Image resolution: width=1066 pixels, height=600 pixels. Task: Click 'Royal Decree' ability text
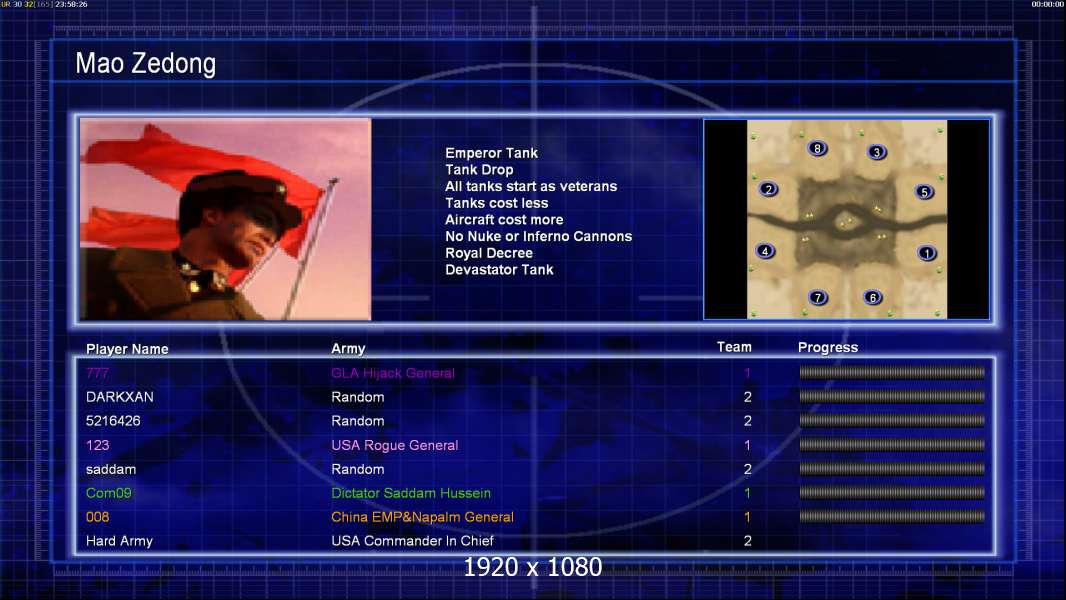coord(489,253)
